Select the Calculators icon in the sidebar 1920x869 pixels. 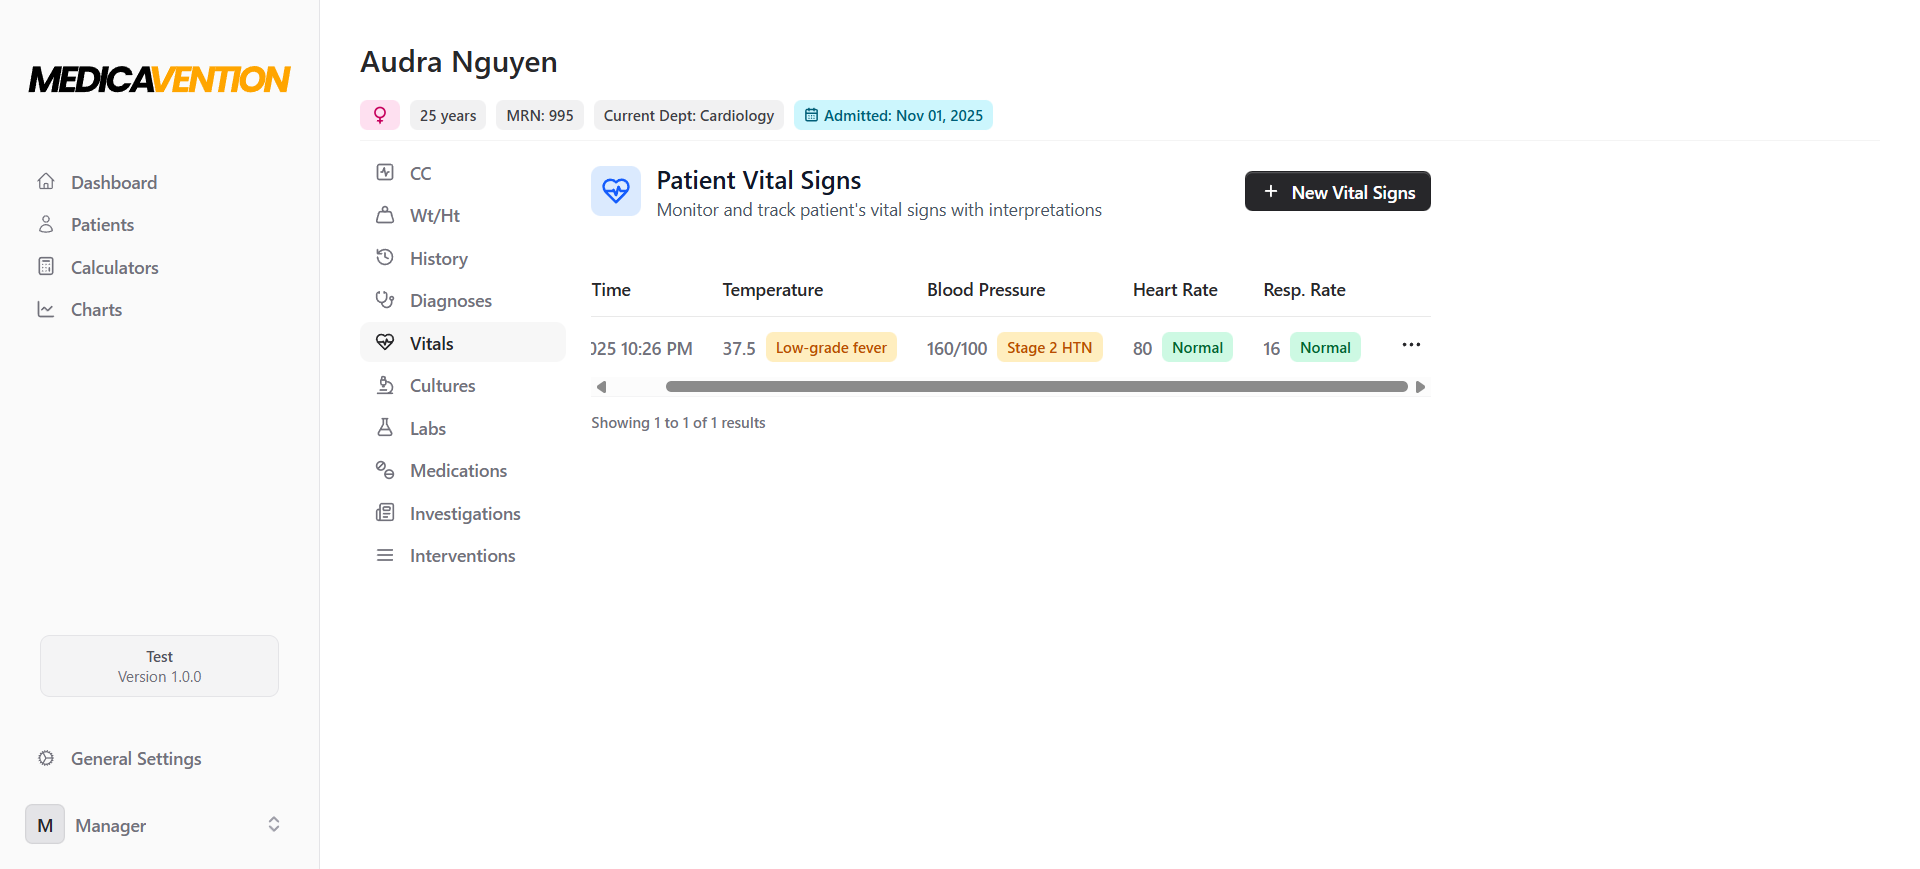[x=46, y=266]
